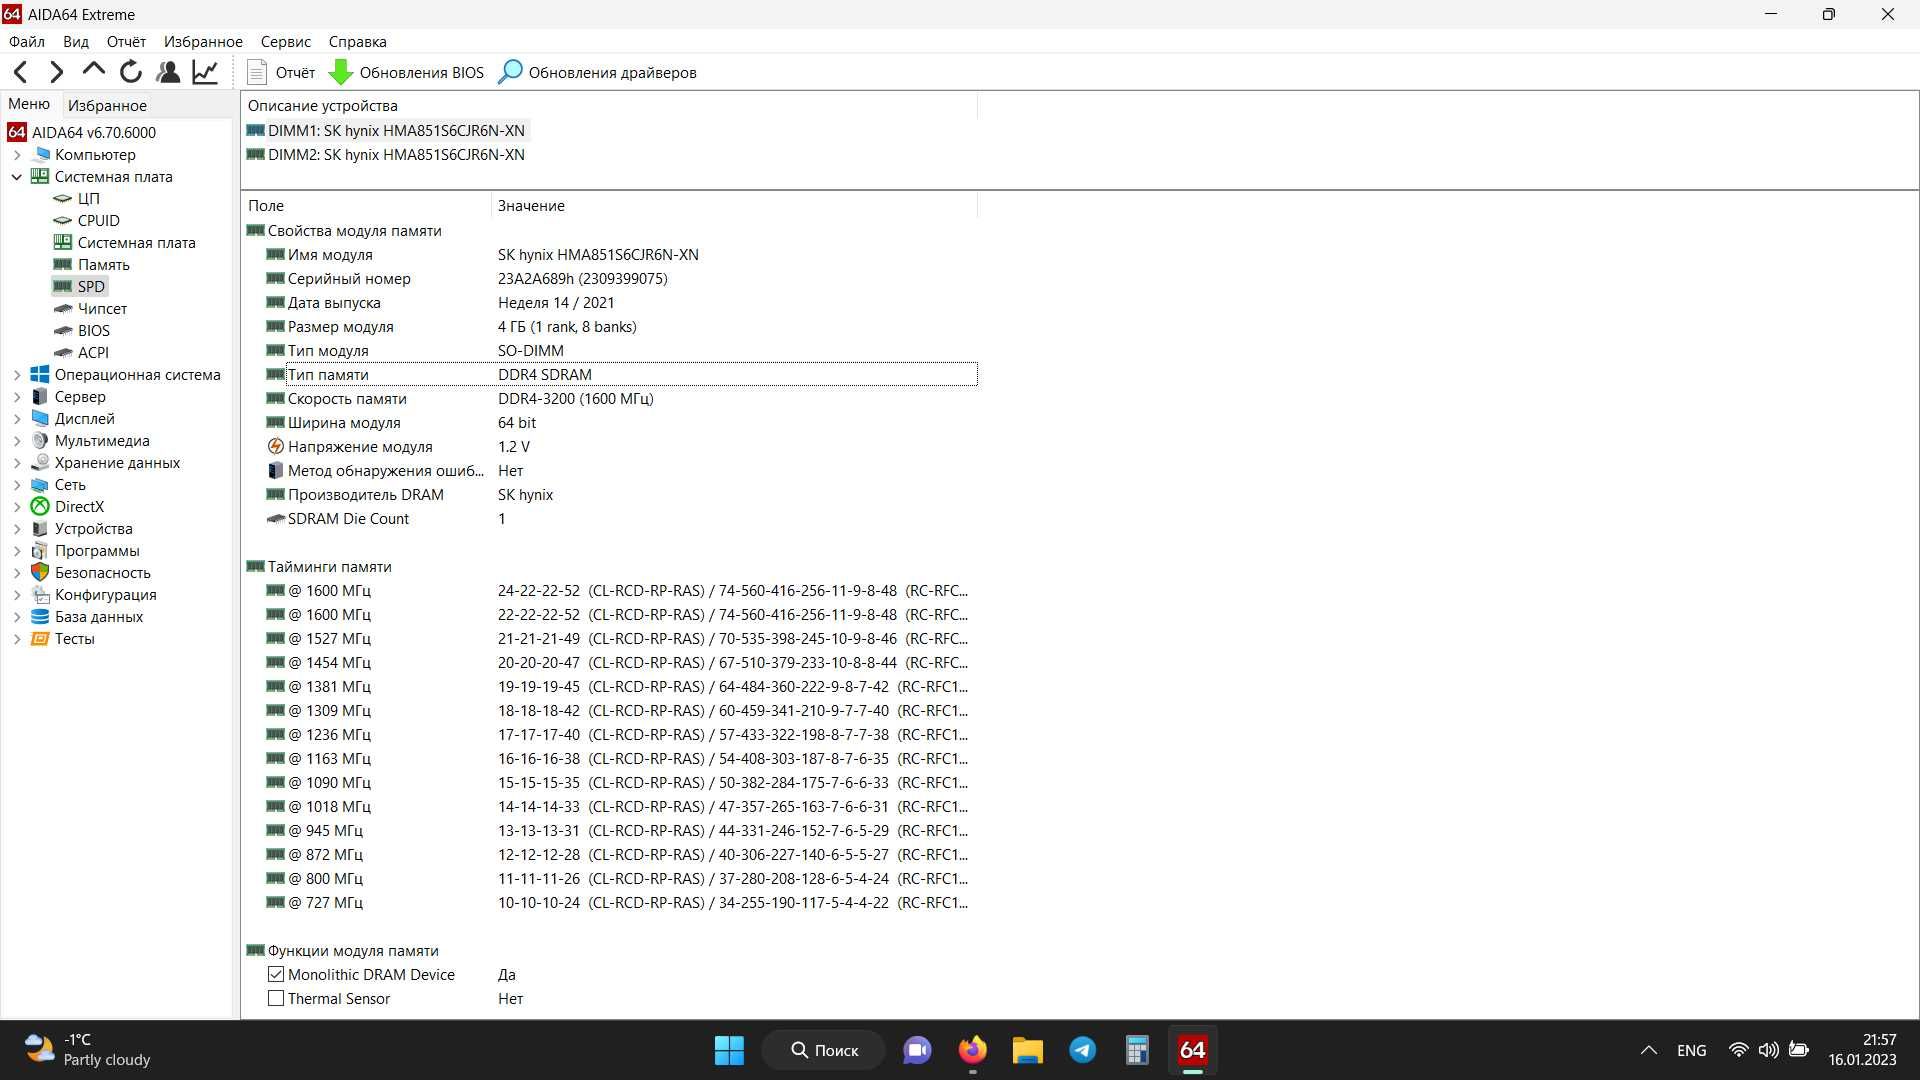Open Telegram from the taskbar
Screen dimensions: 1920x1080
coord(1083,1050)
